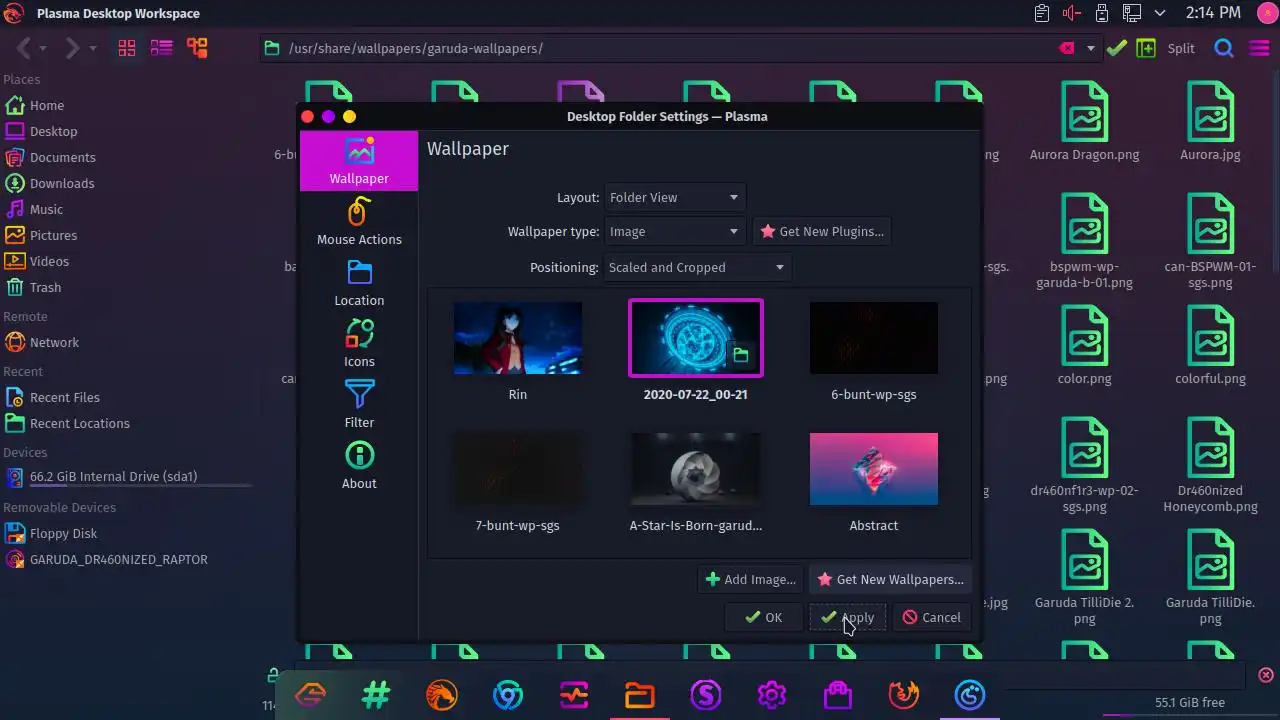The width and height of the screenshot is (1280, 720).
Task: Open software store bag in dock
Action: pyautogui.click(x=838, y=695)
